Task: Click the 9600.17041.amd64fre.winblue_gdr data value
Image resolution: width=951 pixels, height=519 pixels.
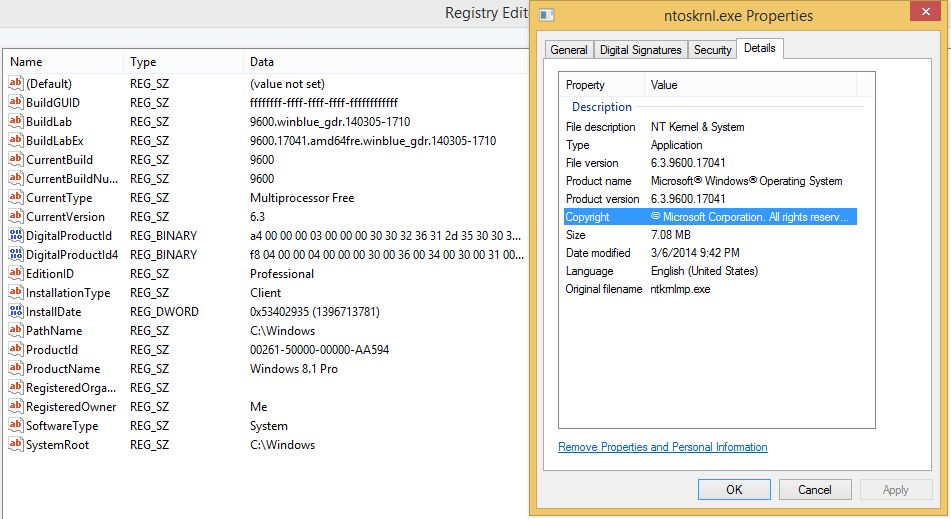Action: (373, 141)
